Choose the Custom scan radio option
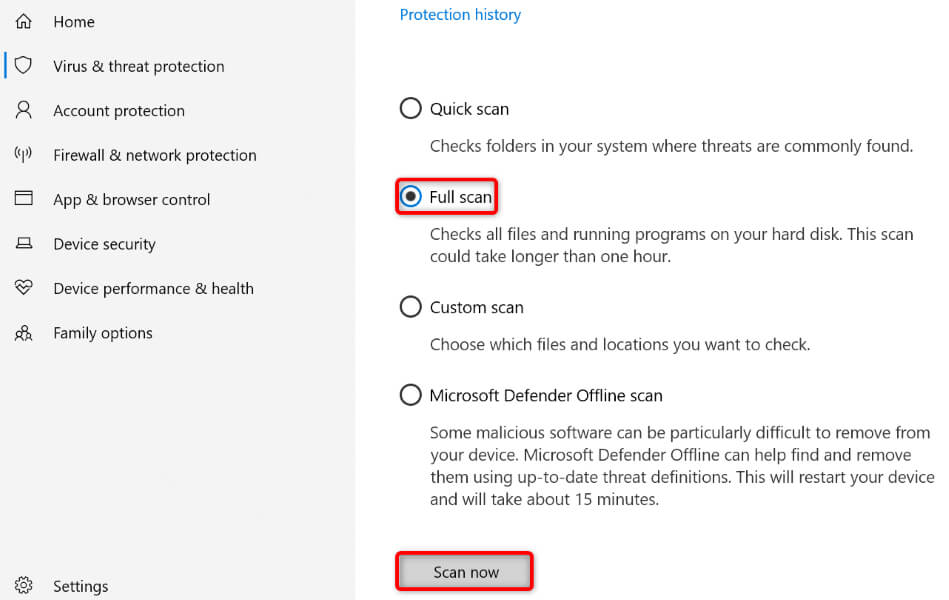This screenshot has height=600, width=949. coord(410,307)
